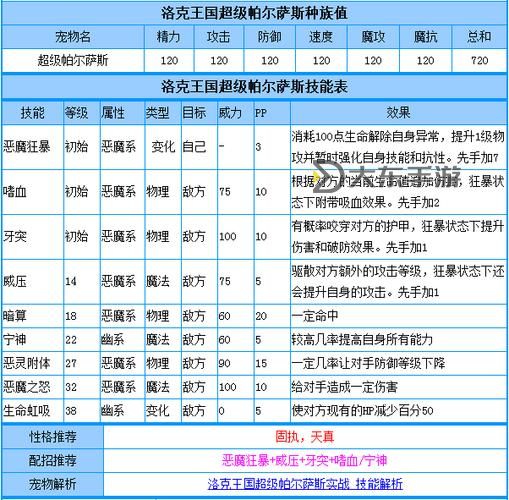Click the 自己 target in 恶魔狂暴 row

194,147
